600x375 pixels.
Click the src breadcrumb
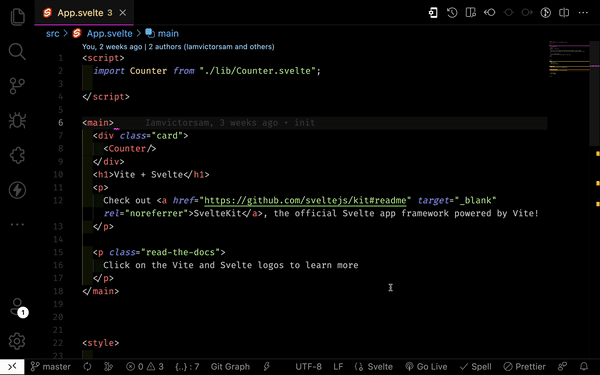coord(52,34)
